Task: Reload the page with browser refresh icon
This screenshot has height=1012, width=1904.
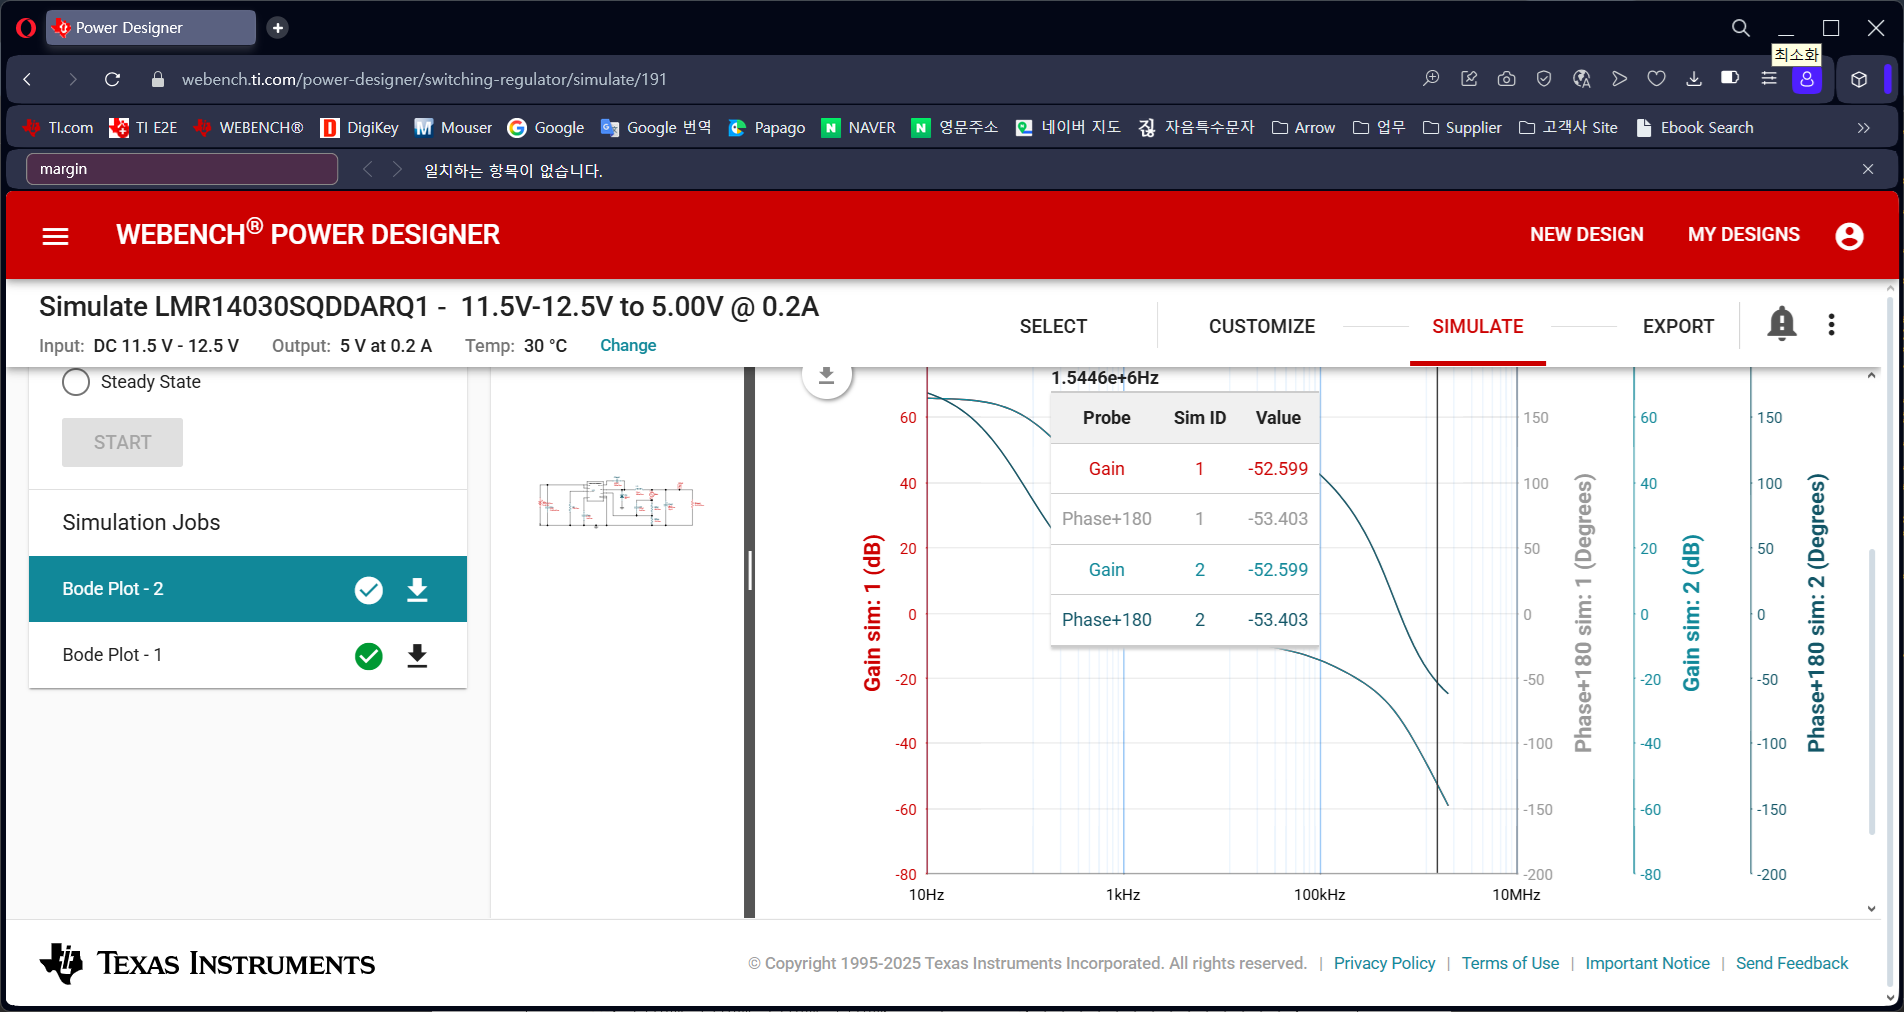Action: (113, 79)
